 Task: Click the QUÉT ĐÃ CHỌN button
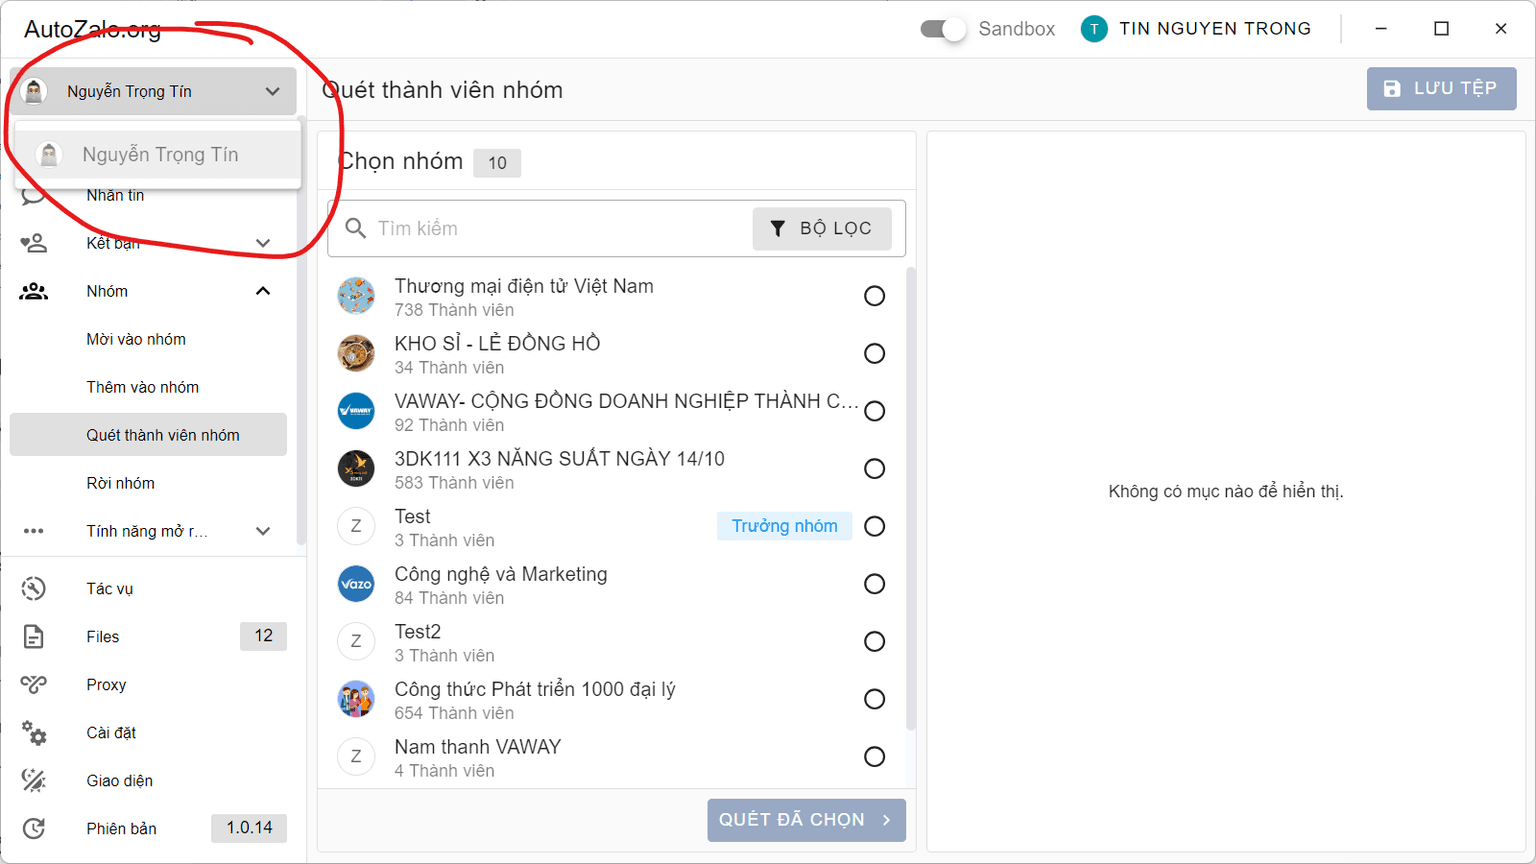[806, 820]
